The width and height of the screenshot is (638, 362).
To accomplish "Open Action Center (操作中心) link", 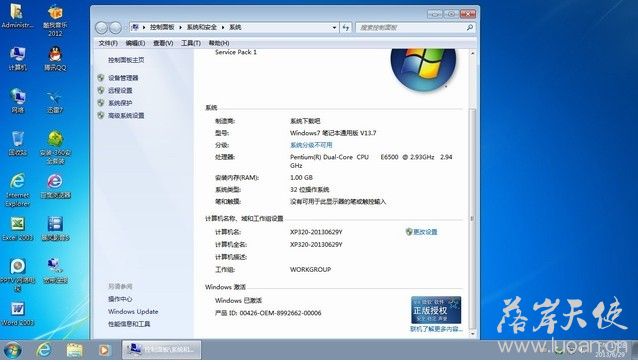I will pyautogui.click(x=120, y=299).
